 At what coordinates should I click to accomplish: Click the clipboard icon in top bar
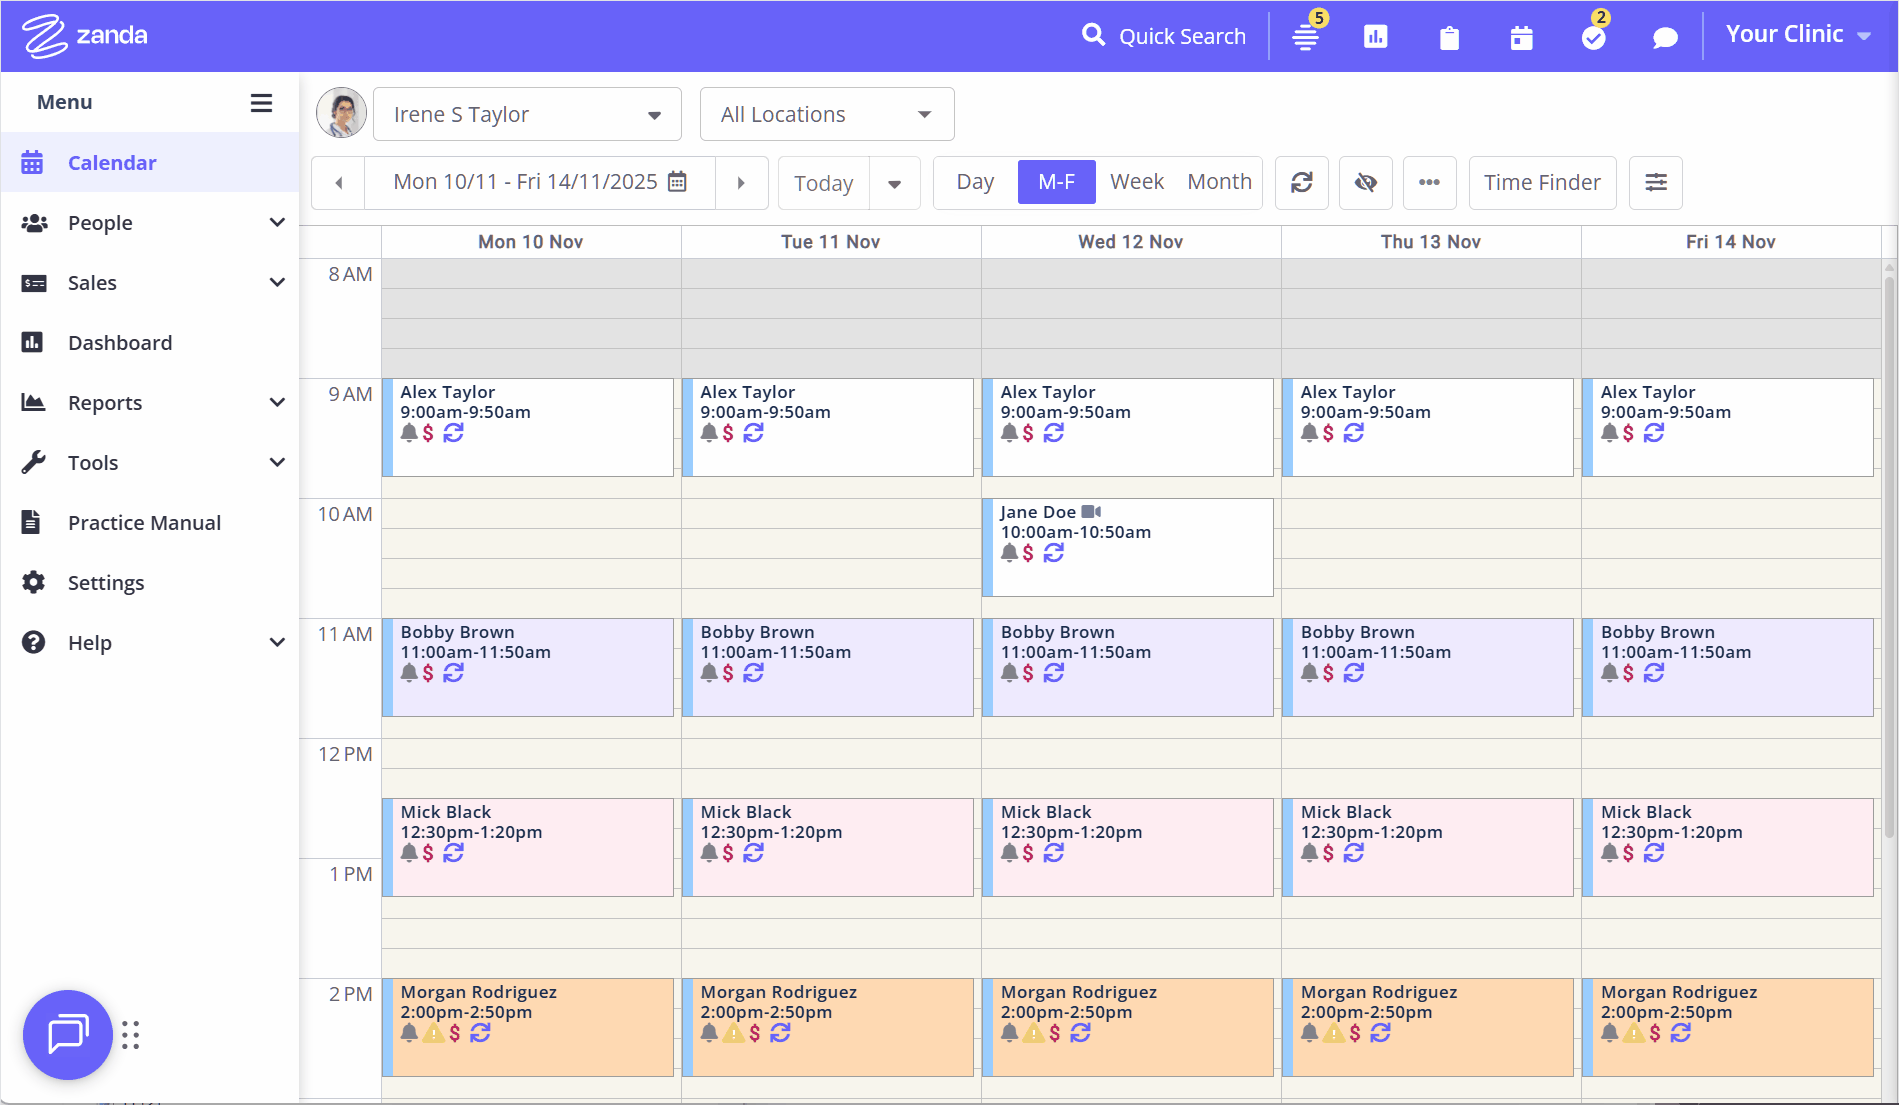(x=1449, y=38)
